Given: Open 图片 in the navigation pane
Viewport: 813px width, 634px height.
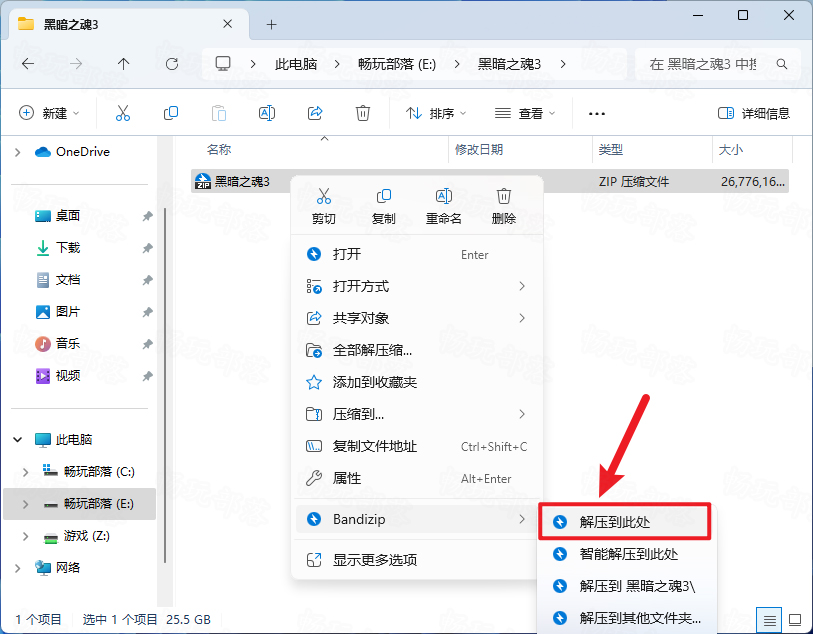Looking at the screenshot, I should point(67,312).
